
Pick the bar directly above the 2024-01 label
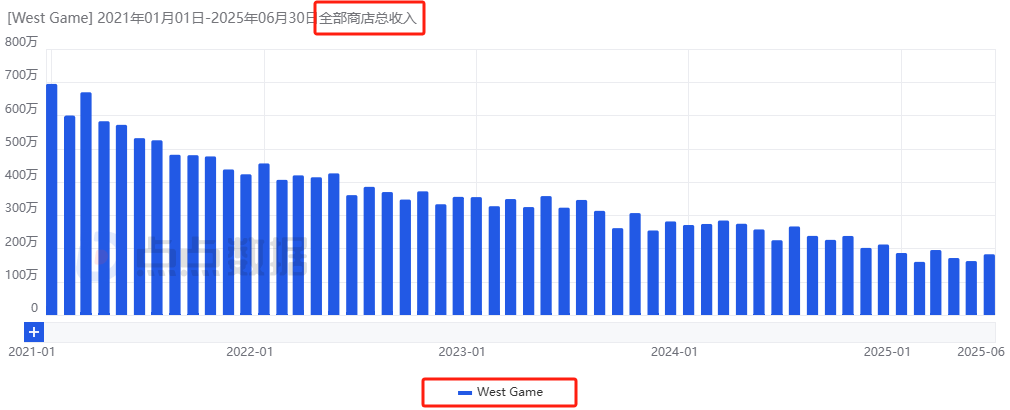coord(688,270)
